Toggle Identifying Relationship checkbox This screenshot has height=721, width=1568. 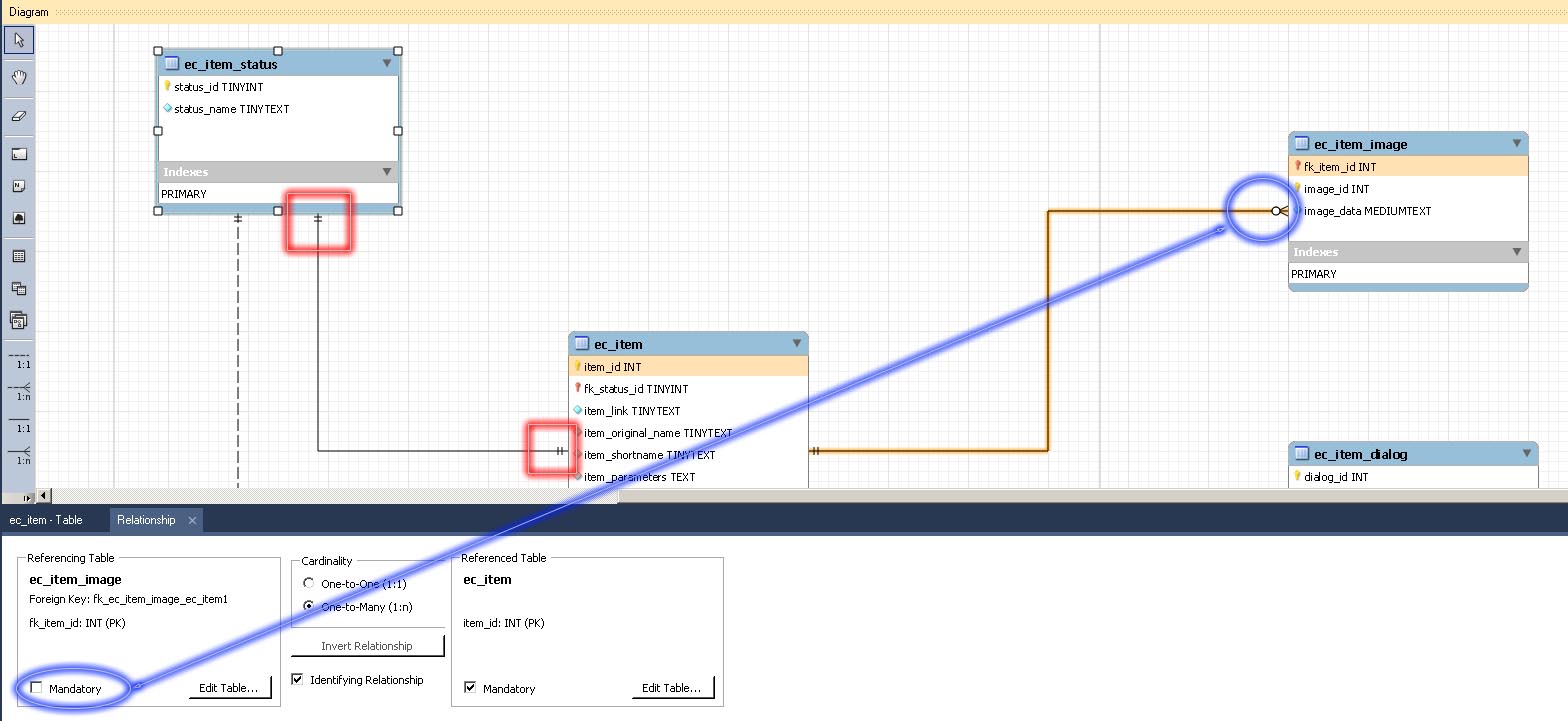[x=297, y=680]
